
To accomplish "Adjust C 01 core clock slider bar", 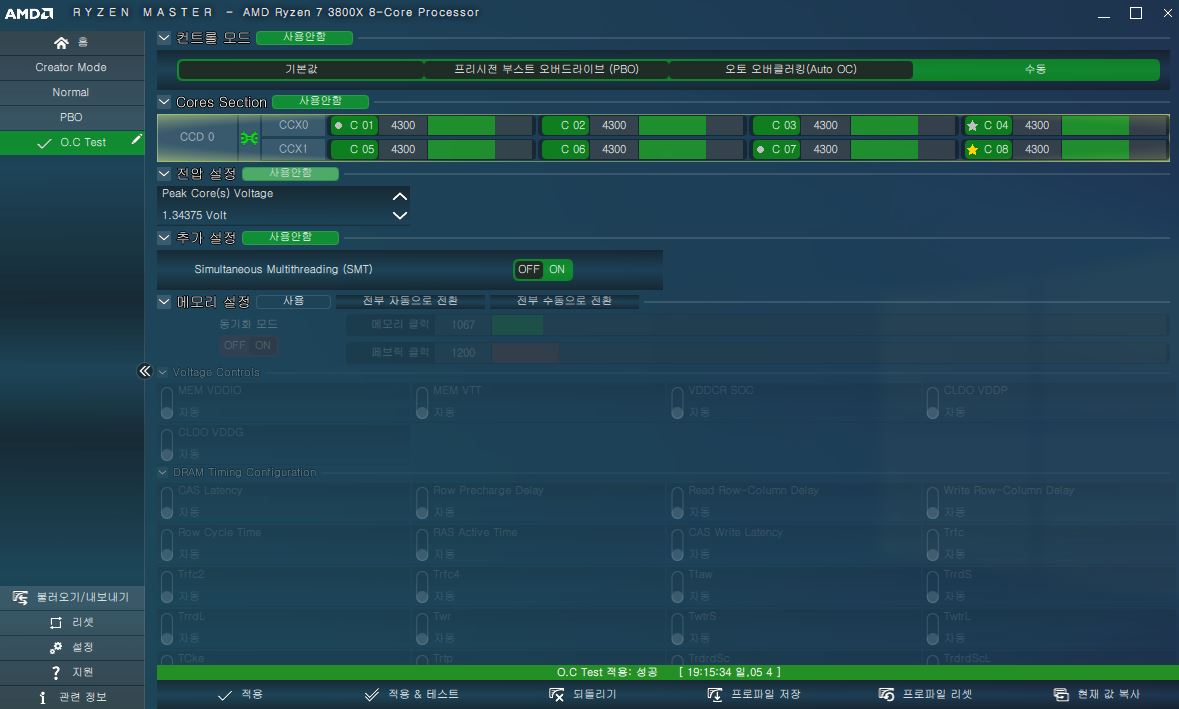I will 480,126.
